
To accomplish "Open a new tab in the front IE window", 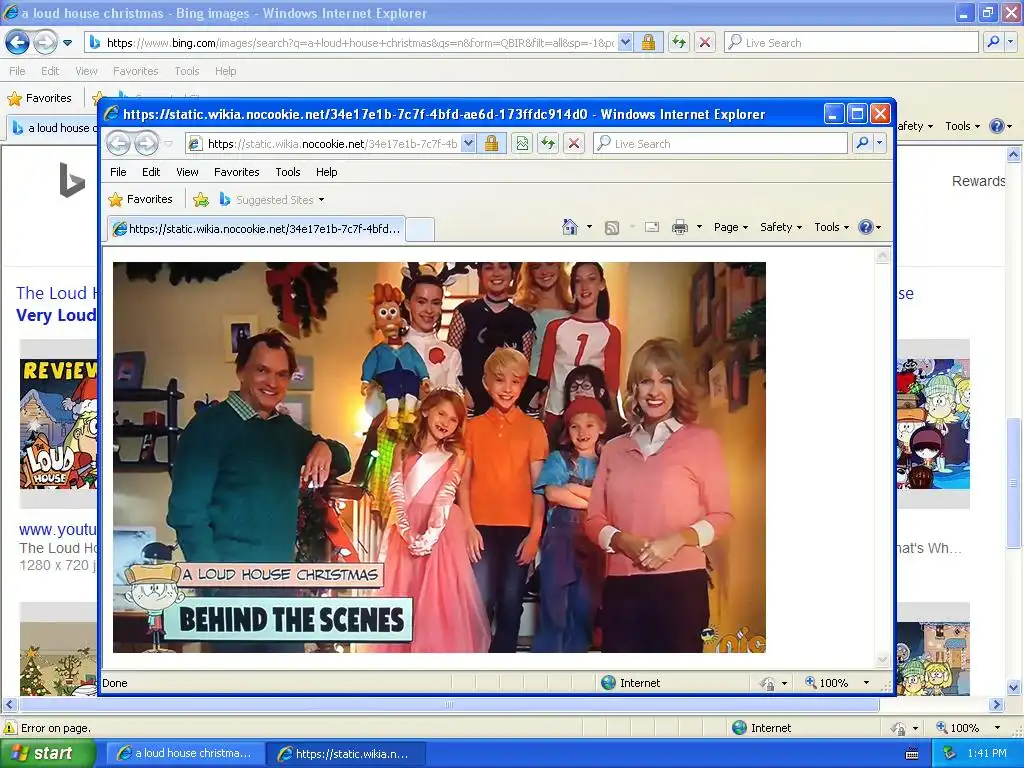I will (x=421, y=229).
